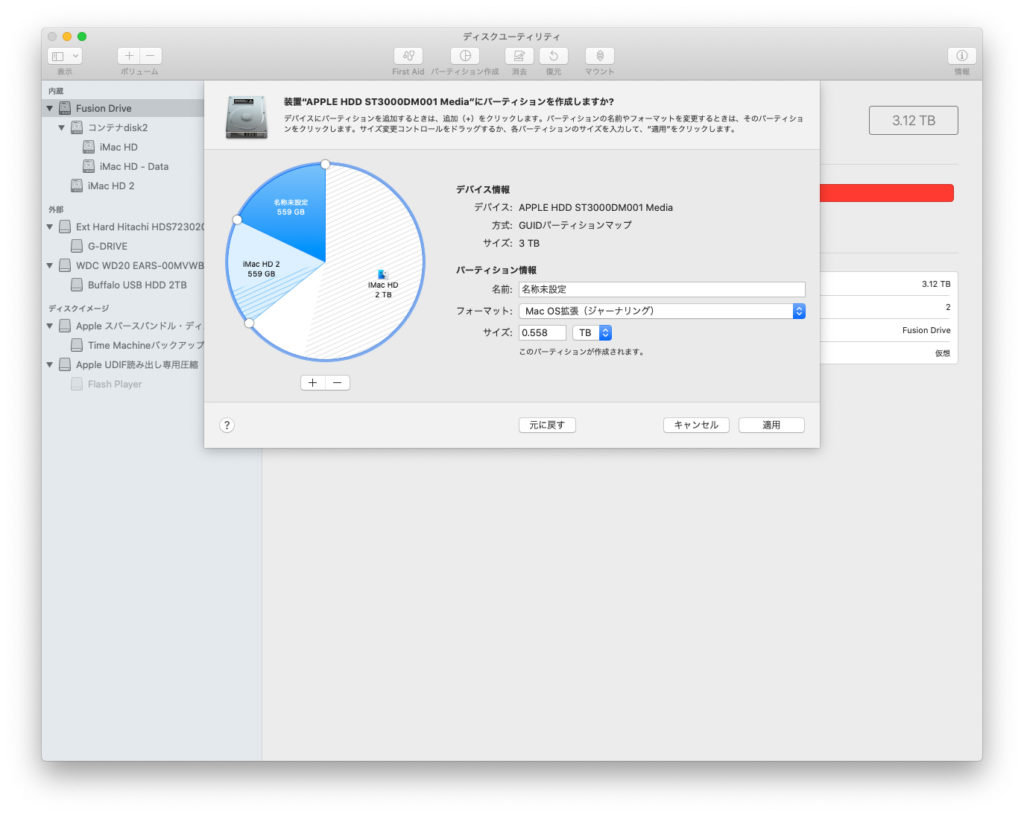Open the size unit TB dropdown
Image resolution: width=1024 pixels, height=816 pixels.
pos(592,333)
